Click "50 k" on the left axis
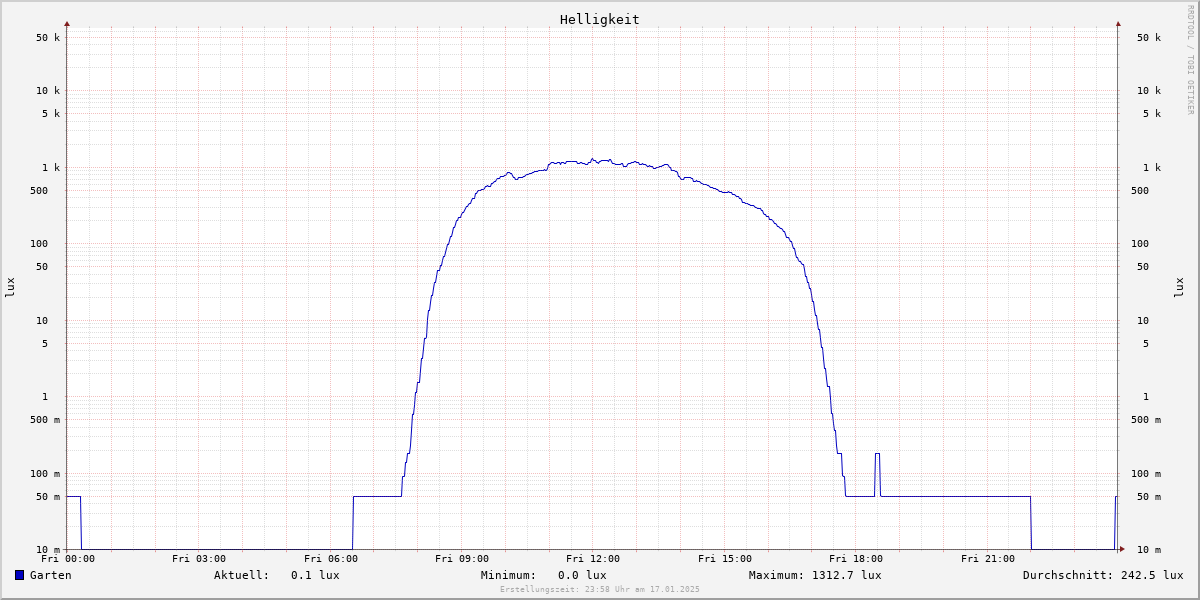 click(x=48, y=37)
